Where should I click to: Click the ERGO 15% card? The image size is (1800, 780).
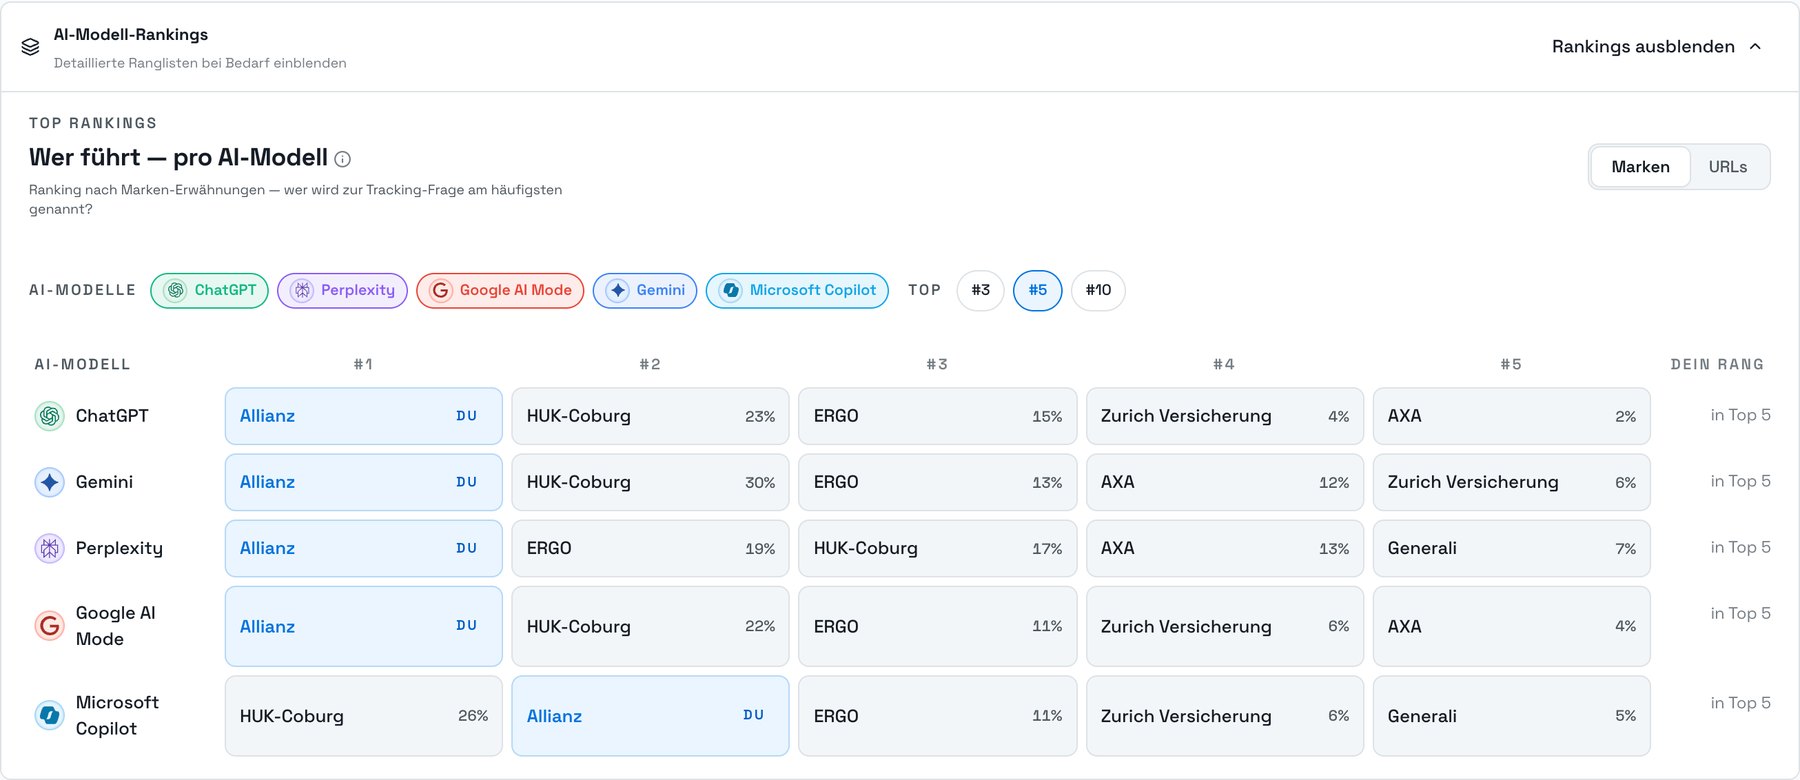[x=938, y=416]
